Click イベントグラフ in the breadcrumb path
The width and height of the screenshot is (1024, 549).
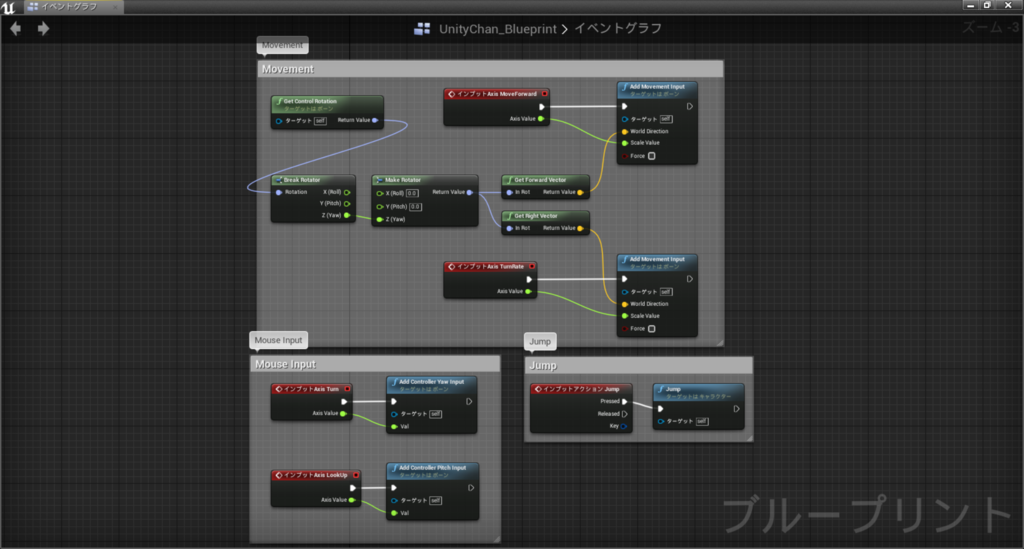[x=618, y=29]
